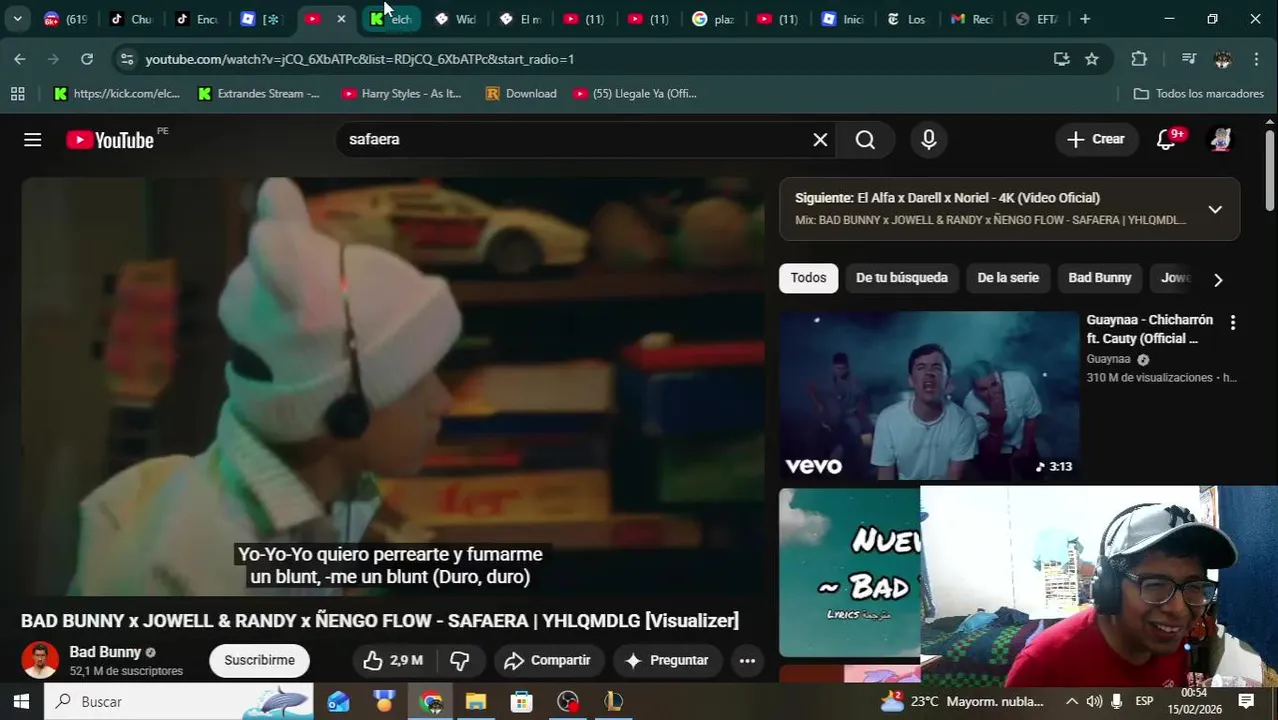Switch to the Gmail Reci tab

pos(970,19)
